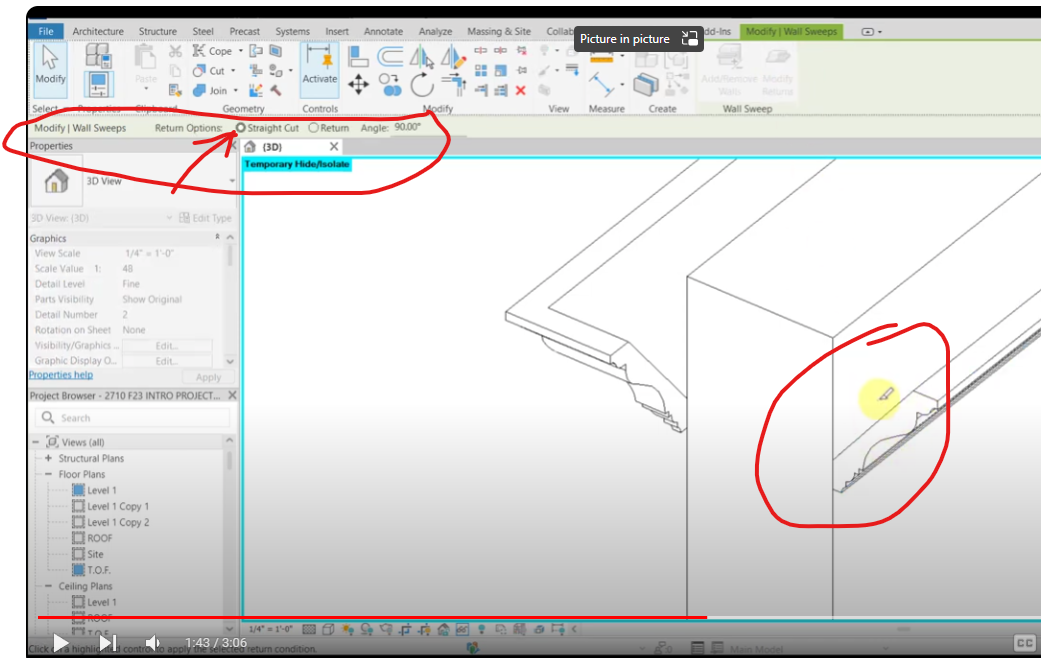Click the red X Delete icon in Modify panel
Image resolution: width=1041 pixels, height=658 pixels.
tap(520, 90)
